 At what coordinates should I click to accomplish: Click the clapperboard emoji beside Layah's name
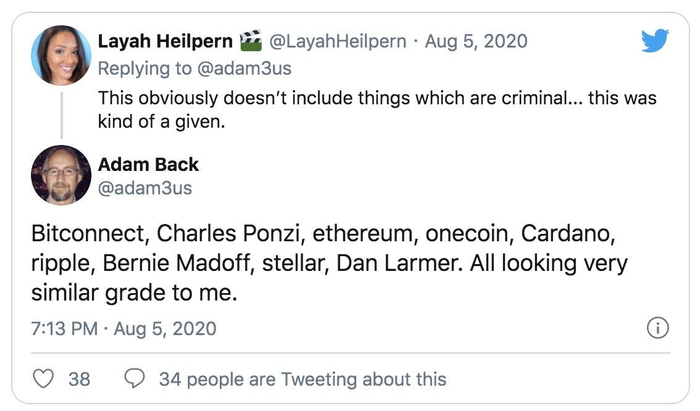250,41
